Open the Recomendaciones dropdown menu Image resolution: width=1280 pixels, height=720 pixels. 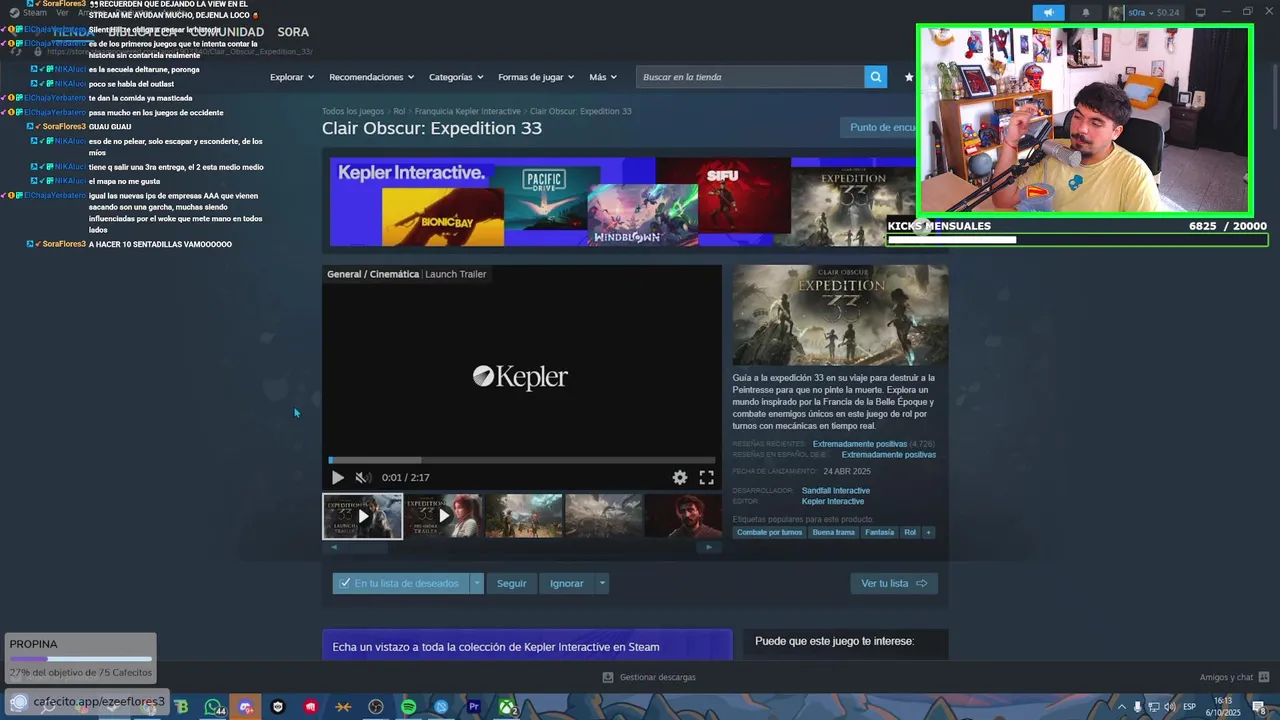coord(372,77)
